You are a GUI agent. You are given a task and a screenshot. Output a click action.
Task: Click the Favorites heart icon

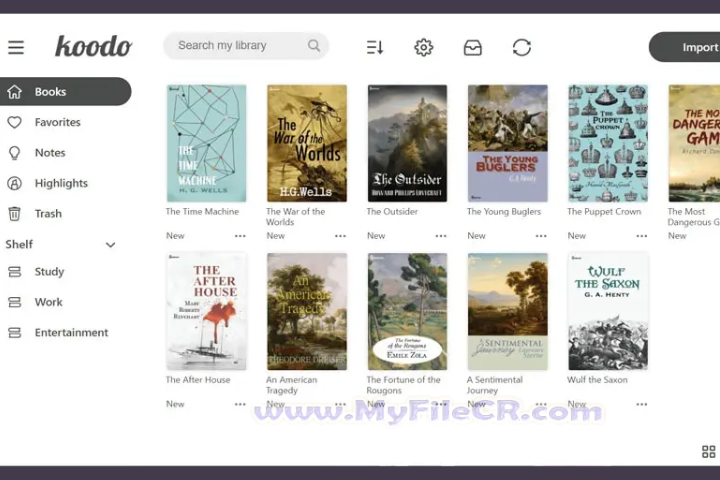pyautogui.click(x=15, y=122)
